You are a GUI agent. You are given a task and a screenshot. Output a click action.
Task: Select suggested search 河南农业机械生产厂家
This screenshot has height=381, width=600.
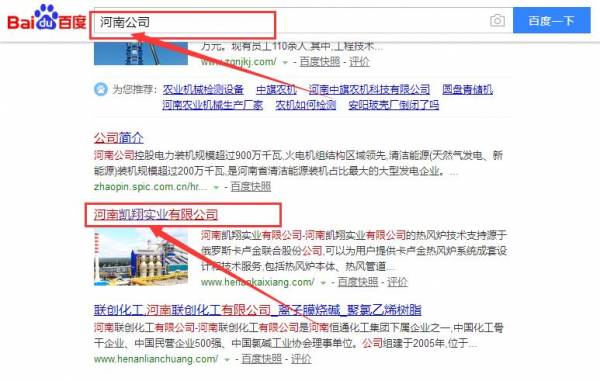point(212,105)
